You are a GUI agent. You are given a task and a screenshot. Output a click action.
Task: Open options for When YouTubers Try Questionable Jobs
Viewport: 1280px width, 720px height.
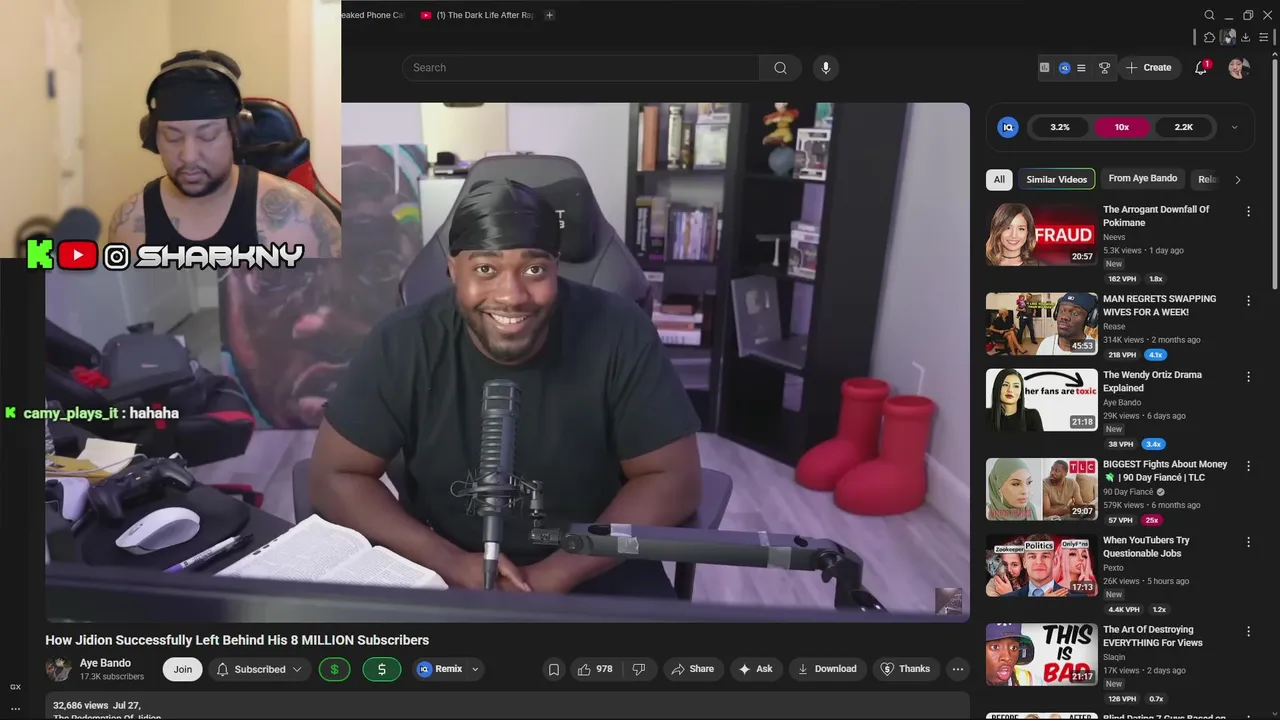(x=1248, y=542)
